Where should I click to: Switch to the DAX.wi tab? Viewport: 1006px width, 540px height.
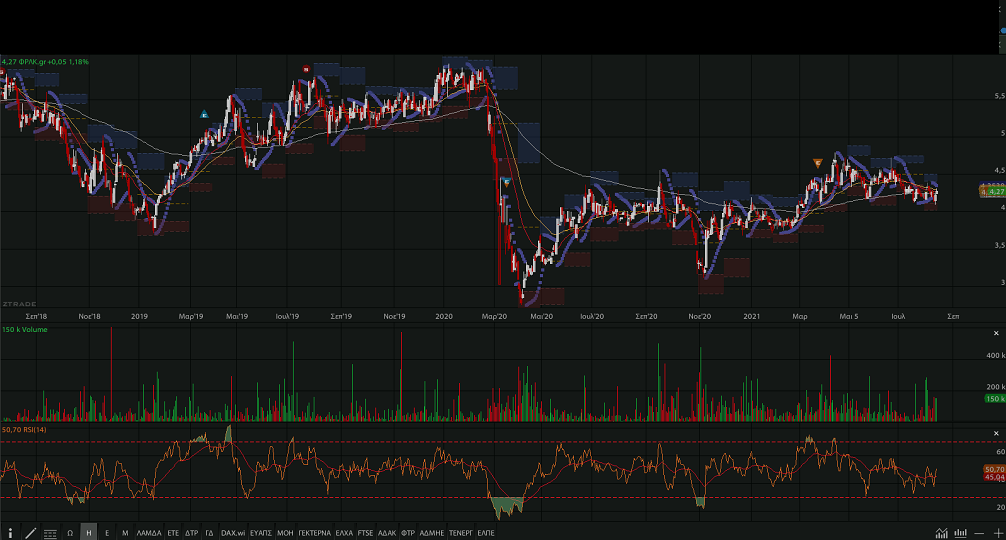coord(231,533)
